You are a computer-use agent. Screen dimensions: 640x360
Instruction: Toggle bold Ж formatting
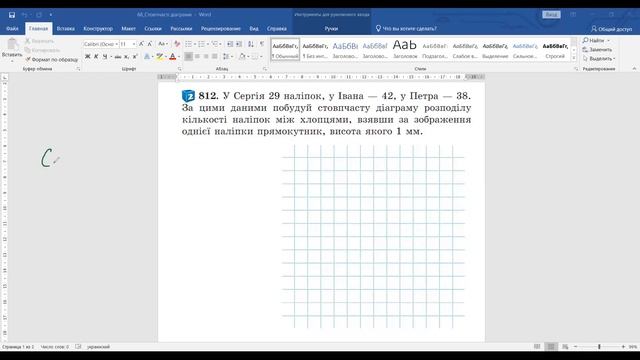[x=87, y=56]
